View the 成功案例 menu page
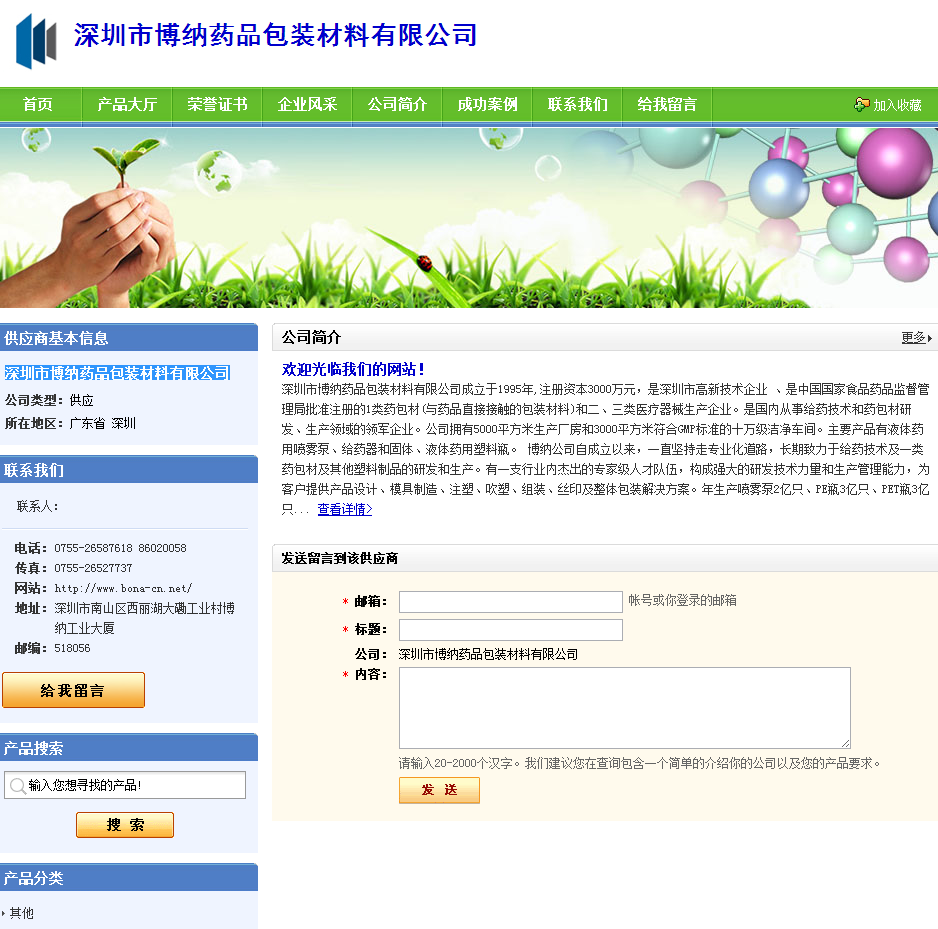The width and height of the screenshot is (938, 929). click(x=487, y=105)
